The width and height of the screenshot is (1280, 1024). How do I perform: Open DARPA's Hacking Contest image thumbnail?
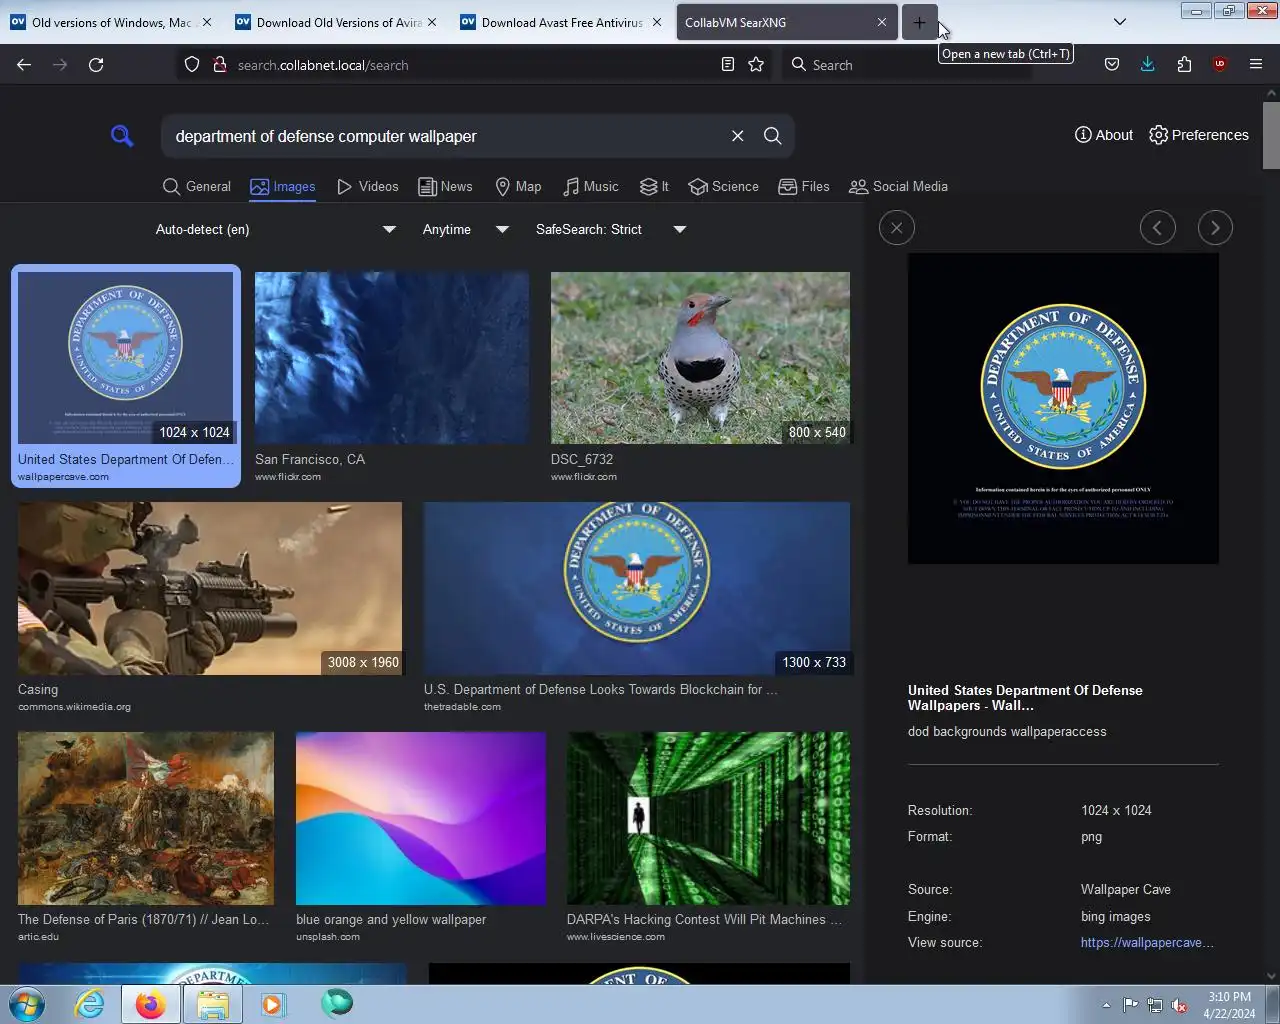click(x=708, y=818)
